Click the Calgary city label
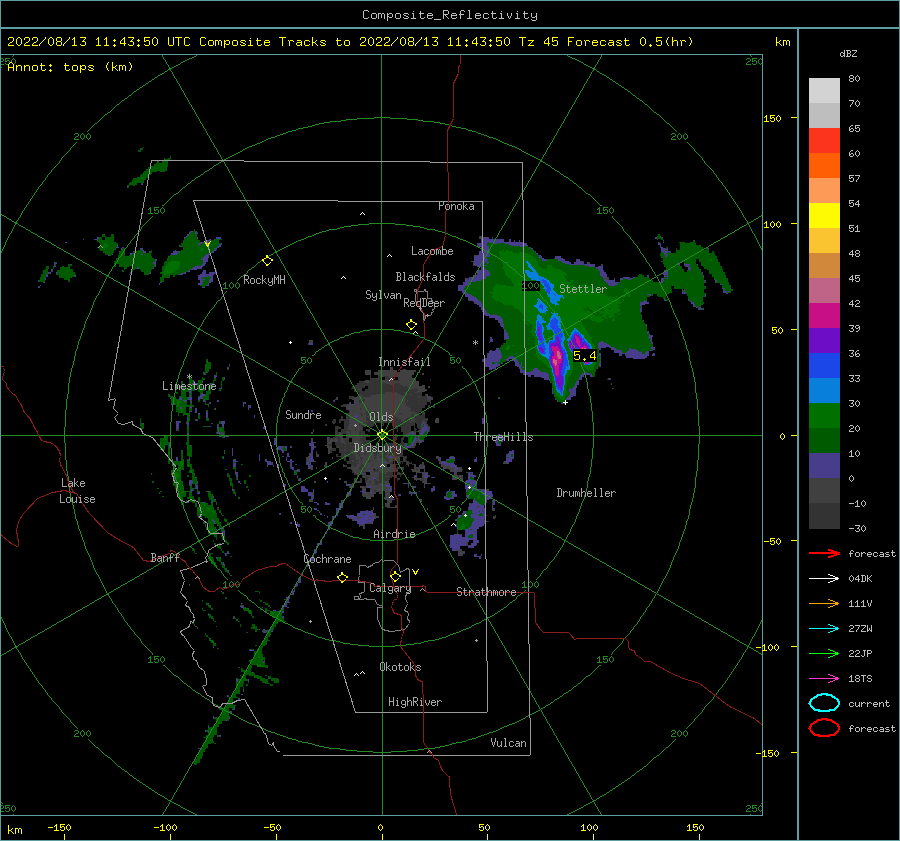Screen dimensions: 900x841 point(390,588)
